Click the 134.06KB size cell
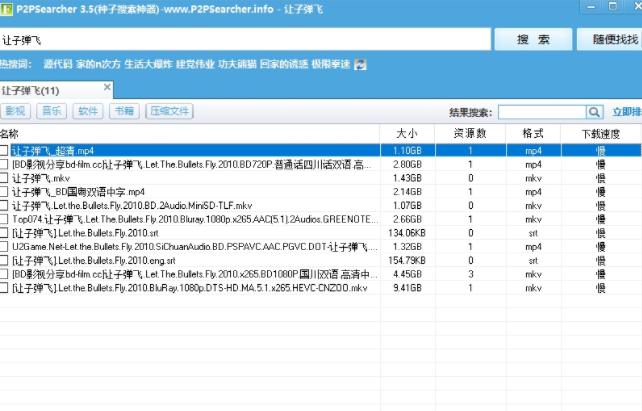The image size is (642, 411). [407, 233]
